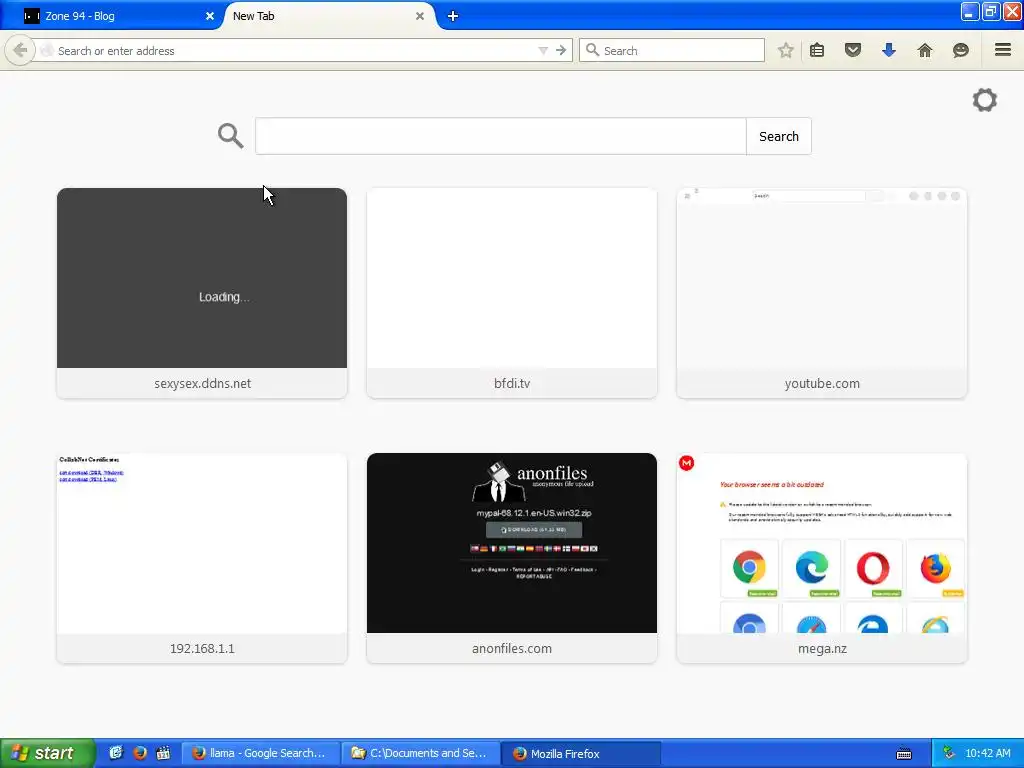The width and height of the screenshot is (1024, 768).
Task: Click the clapperboard quick launch icon
Action: point(163,753)
